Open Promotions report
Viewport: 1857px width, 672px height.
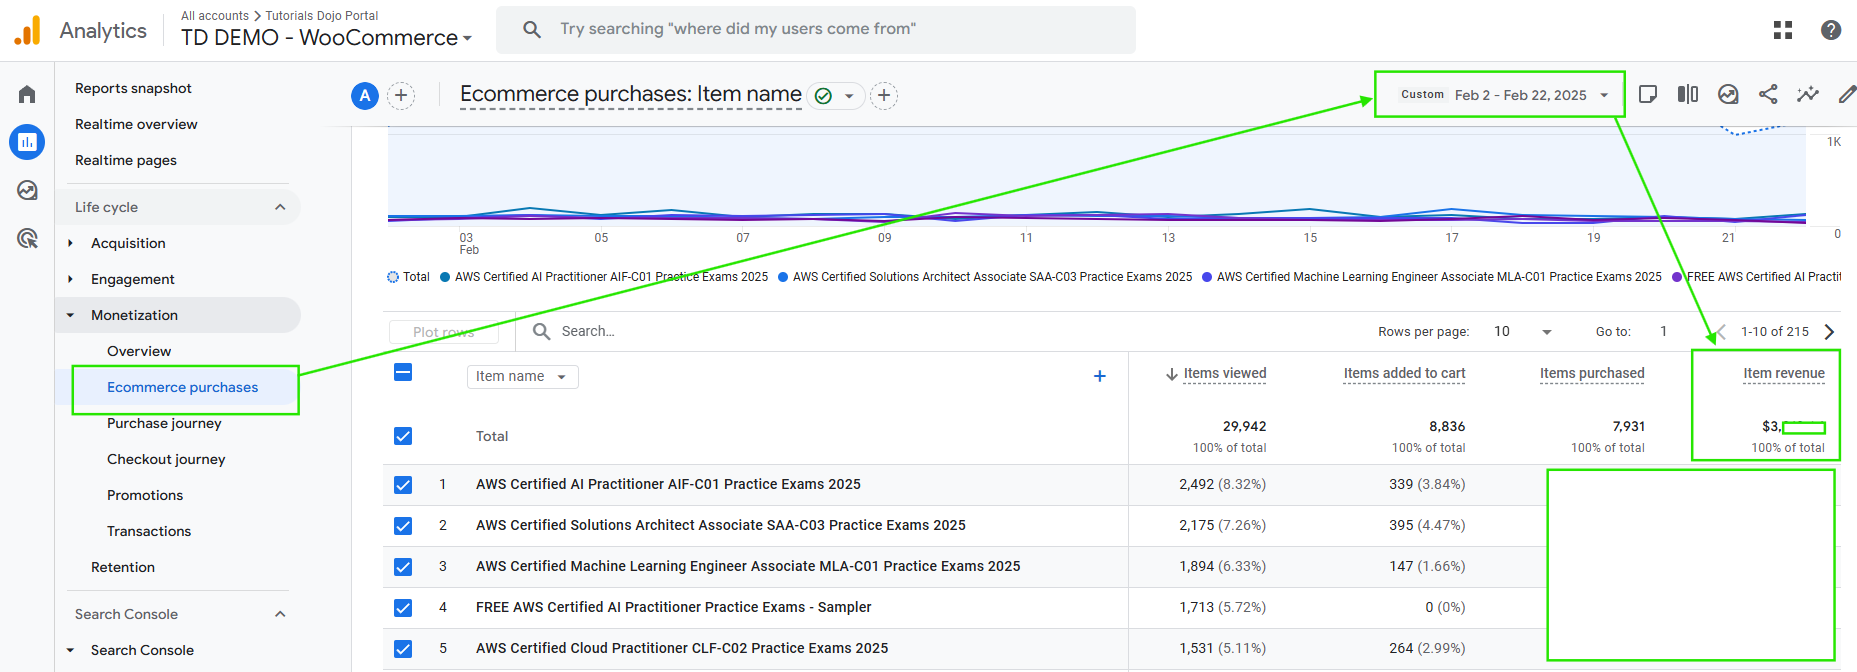click(x=145, y=495)
